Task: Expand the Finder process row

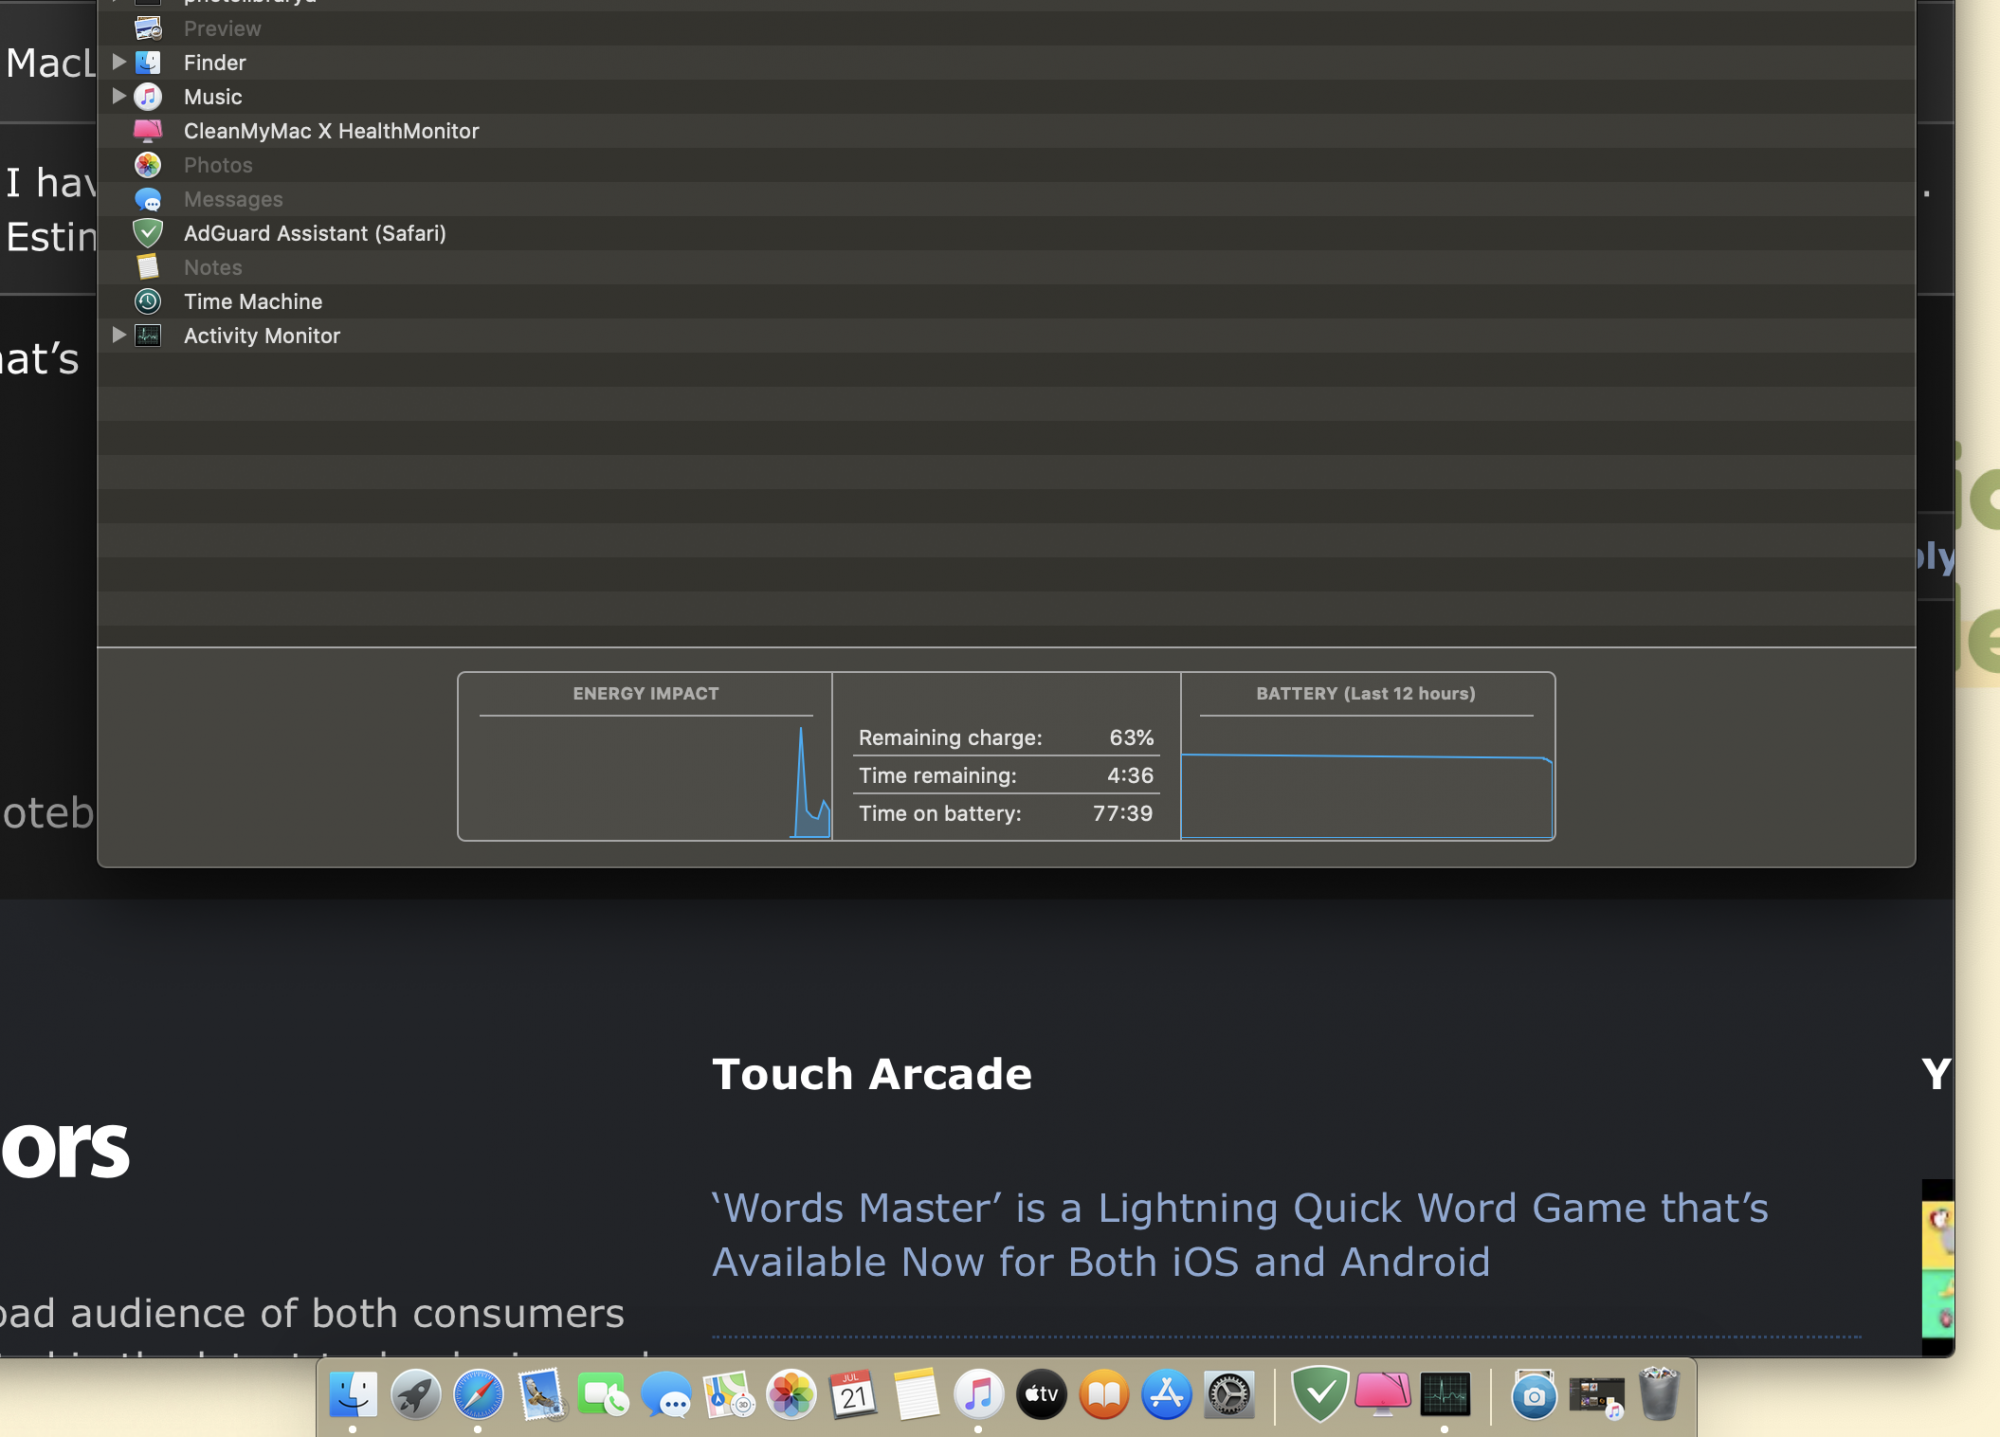Action: pyautogui.click(x=118, y=62)
